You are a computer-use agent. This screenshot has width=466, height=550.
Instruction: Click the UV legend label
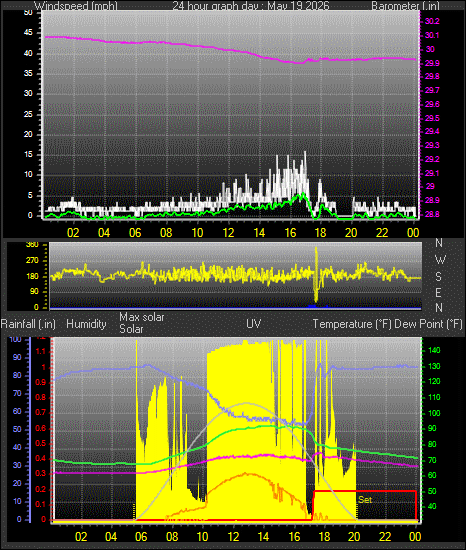pos(254,323)
